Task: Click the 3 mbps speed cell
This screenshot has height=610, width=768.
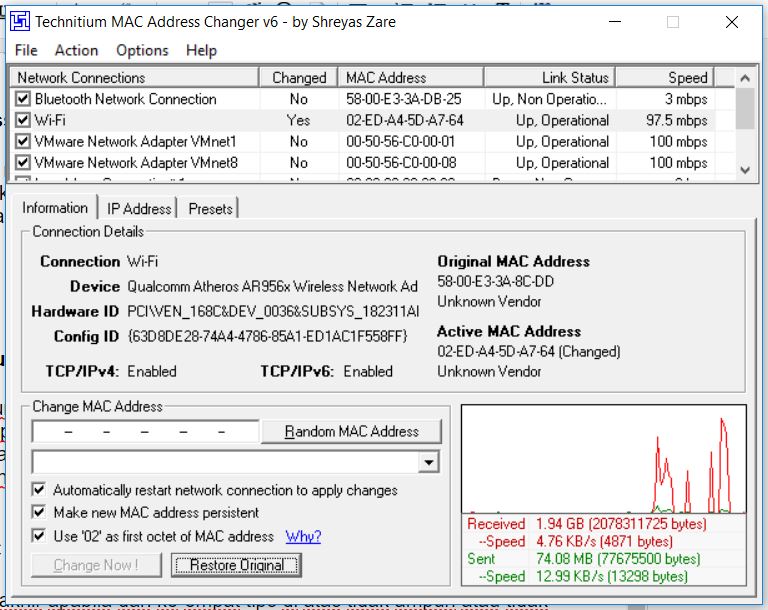Action: click(686, 99)
